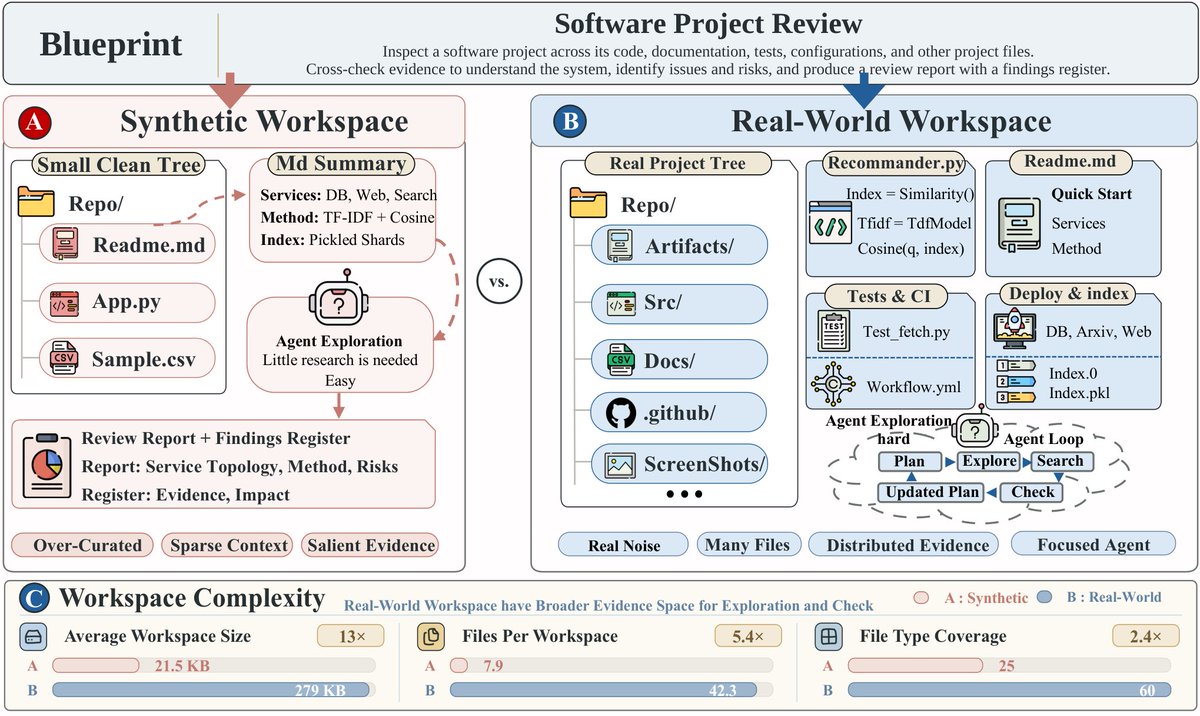Click the File Type Coverage grid icon
This screenshot has width=1200, height=716.
tap(829, 636)
